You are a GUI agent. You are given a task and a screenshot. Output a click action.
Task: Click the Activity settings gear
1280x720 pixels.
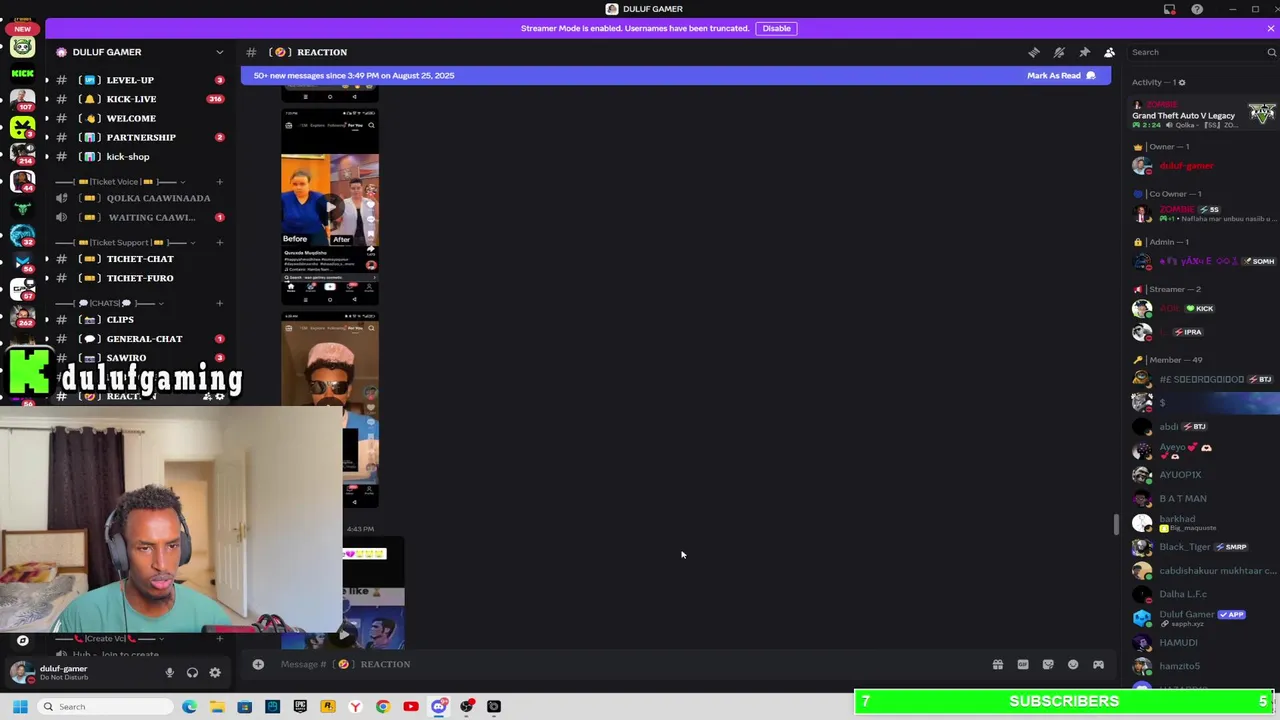[1181, 82]
